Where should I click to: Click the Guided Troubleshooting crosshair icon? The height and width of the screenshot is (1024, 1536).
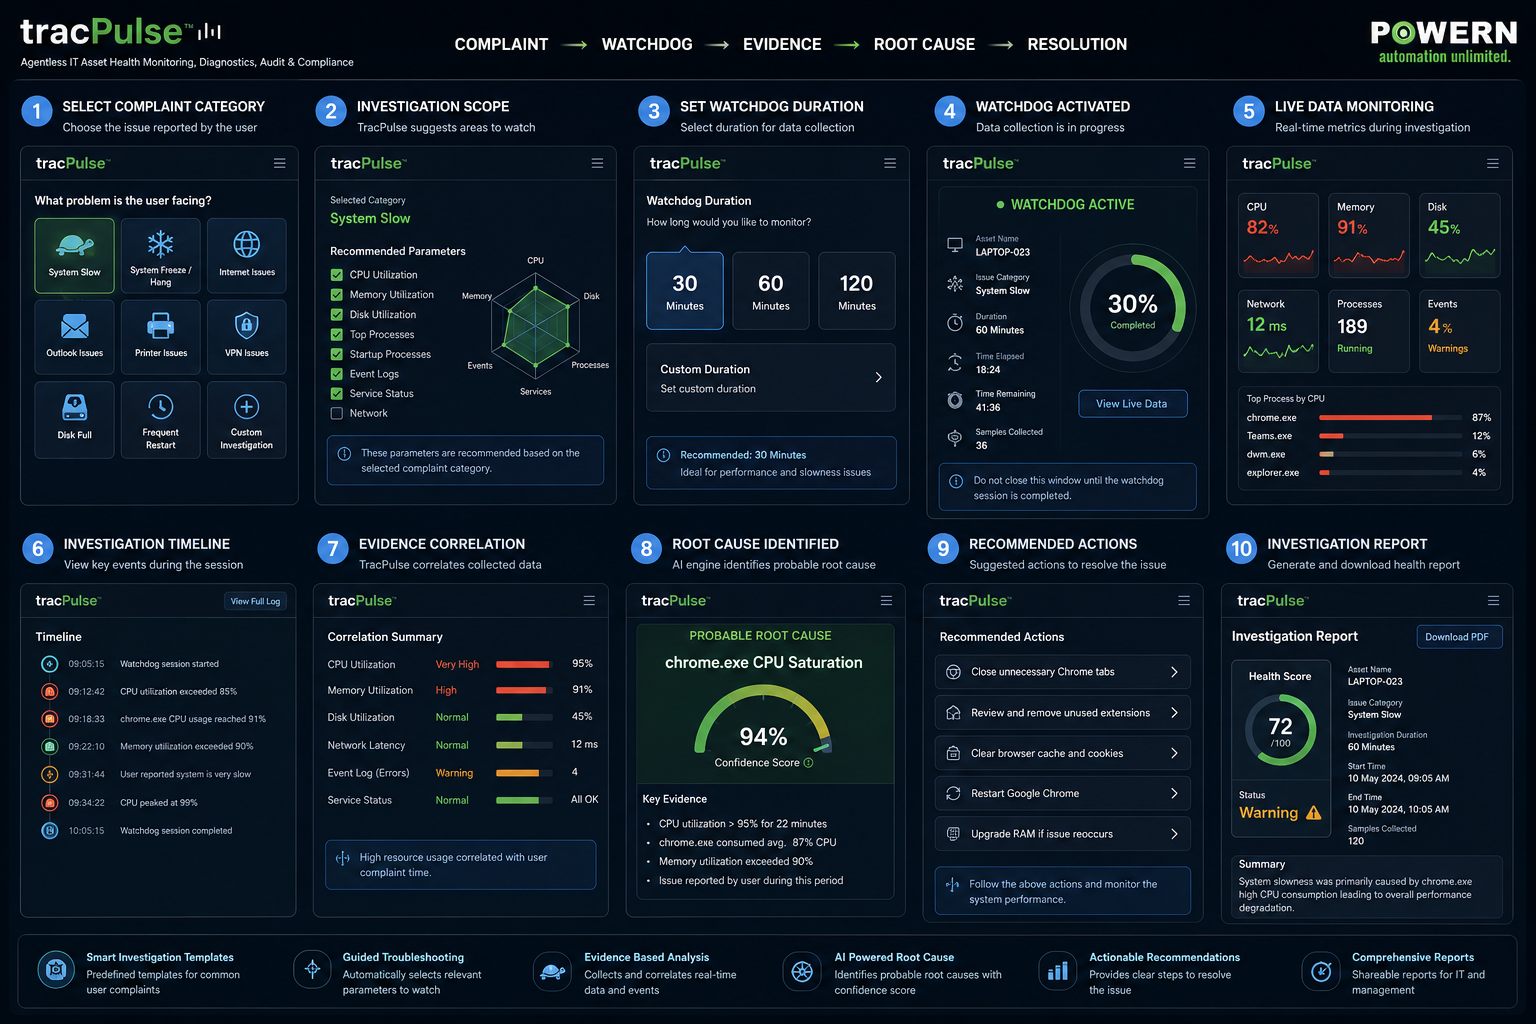[312, 969]
